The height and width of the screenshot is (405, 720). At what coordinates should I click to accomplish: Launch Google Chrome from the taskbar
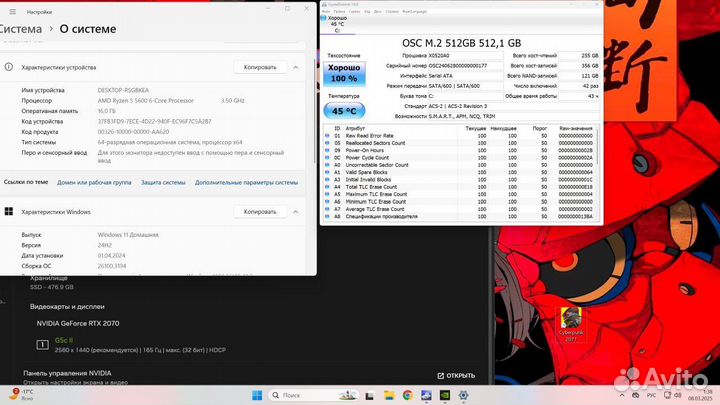tap(407, 395)
